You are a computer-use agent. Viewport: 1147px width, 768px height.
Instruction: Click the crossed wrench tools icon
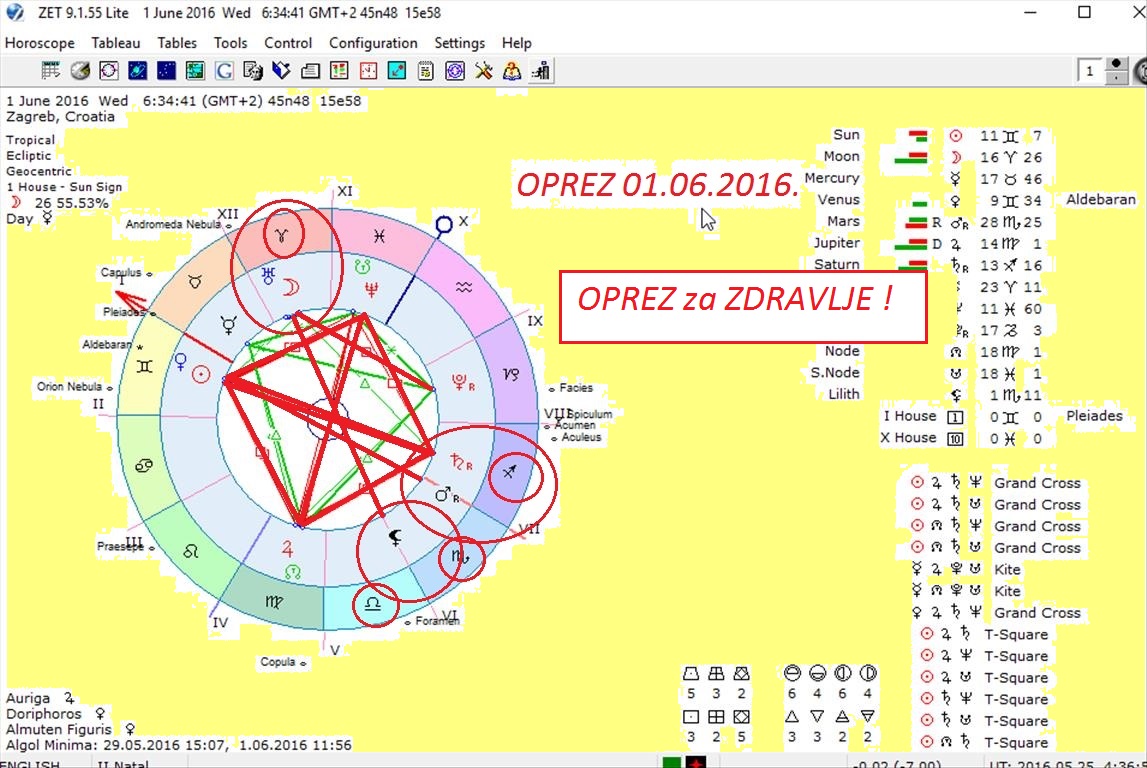pyautogui.click(x=484, y=71)
